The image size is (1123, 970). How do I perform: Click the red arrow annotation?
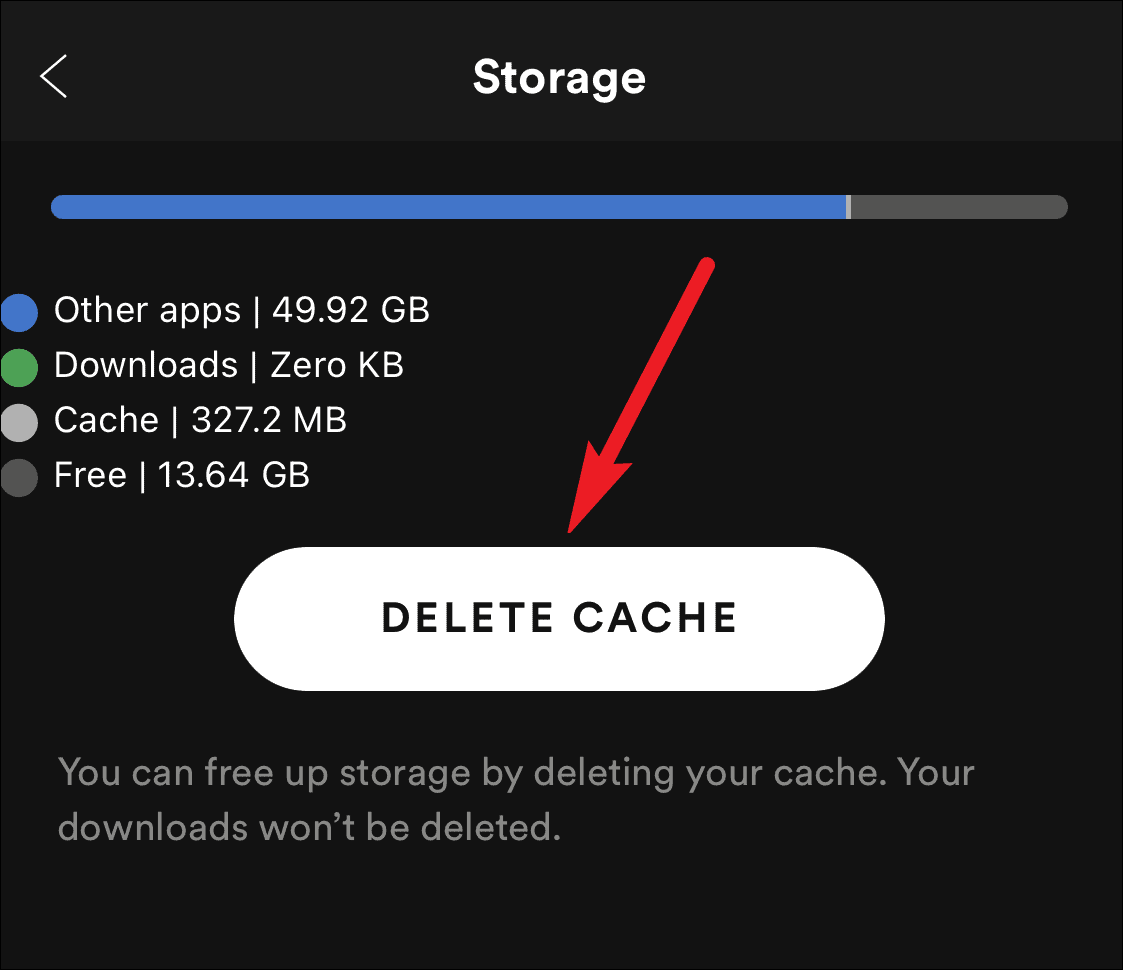pos(641,395)
